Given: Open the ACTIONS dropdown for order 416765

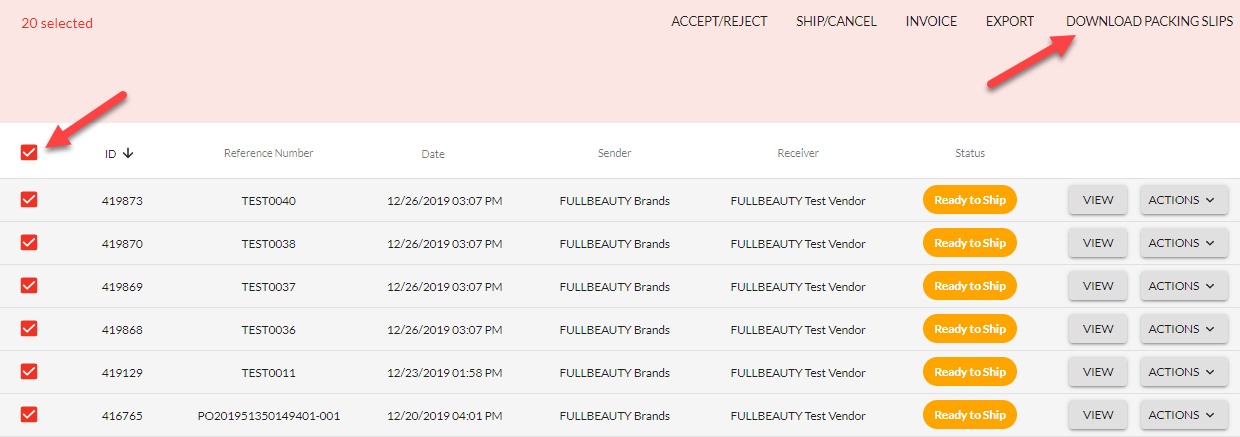Looking at the screenshot, I should tap(1184, 415).
